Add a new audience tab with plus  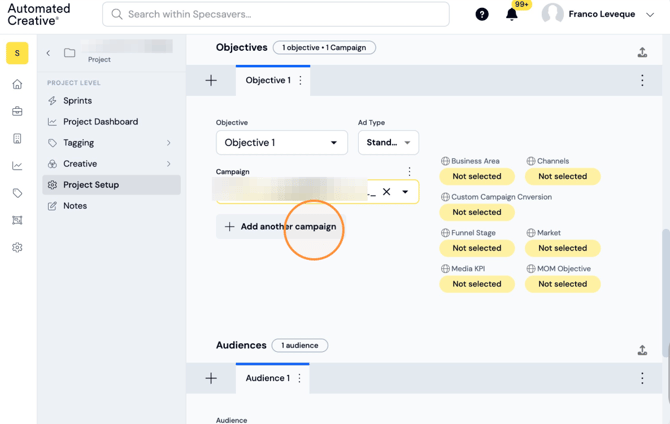point(211,378)
